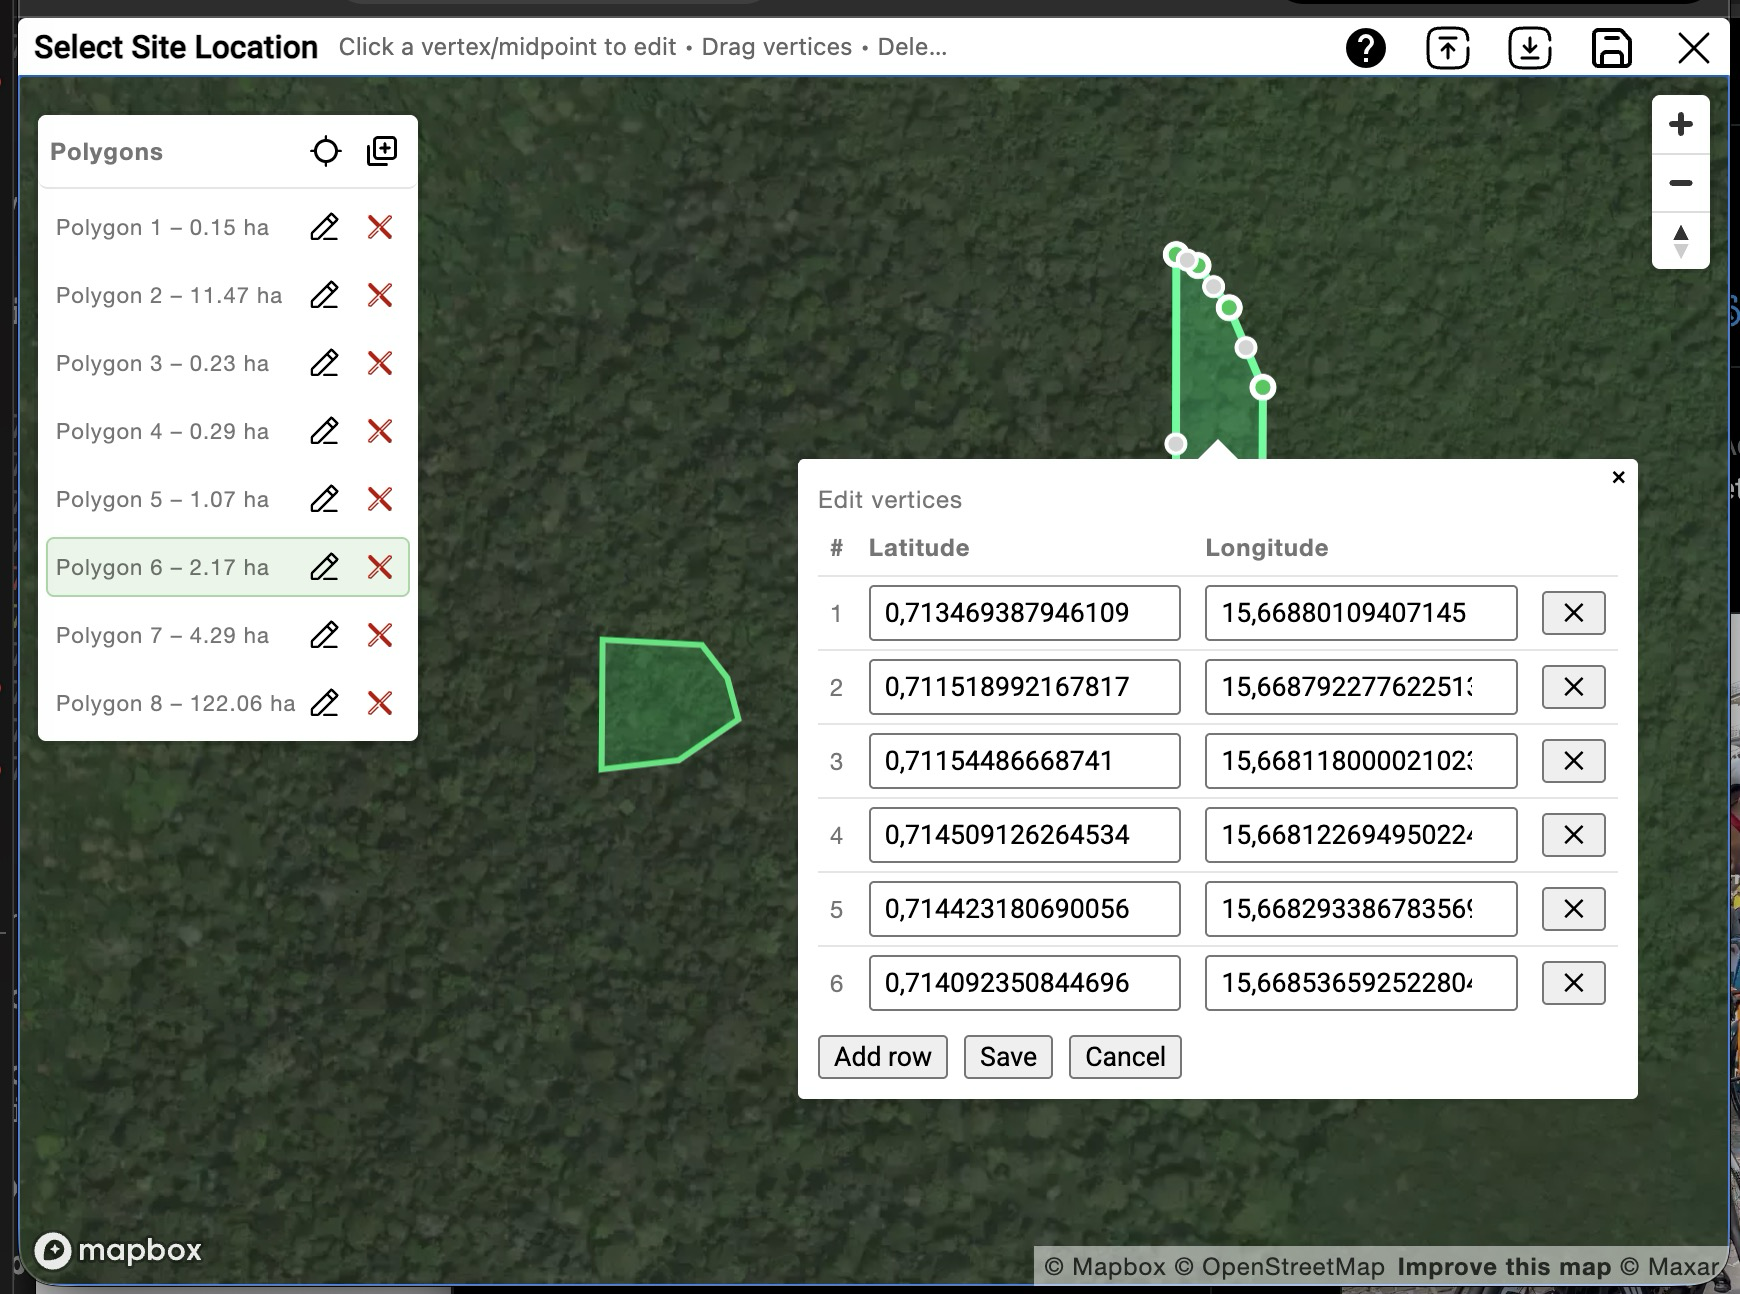Viewport: 1740px width, 1294px height.
Task: Zoom in using the plus button
Action: click(1680, 123)
